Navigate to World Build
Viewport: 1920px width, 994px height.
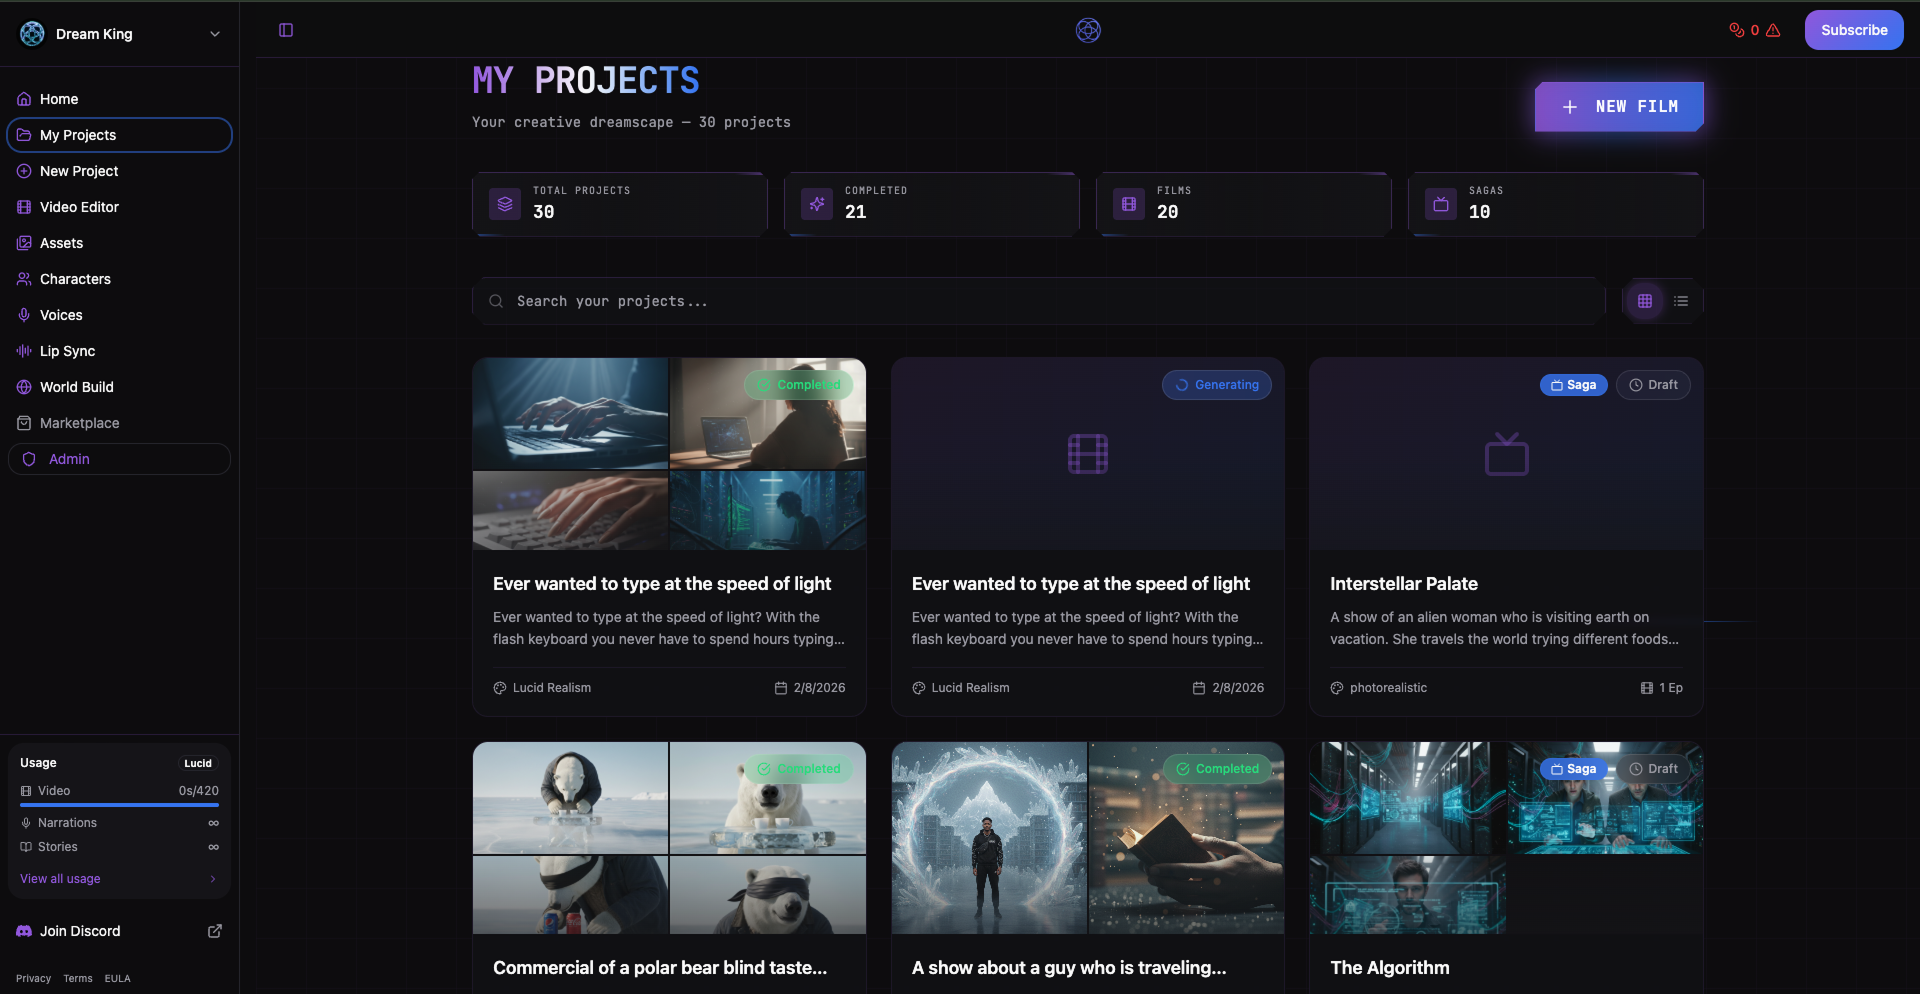coord(76,387)
